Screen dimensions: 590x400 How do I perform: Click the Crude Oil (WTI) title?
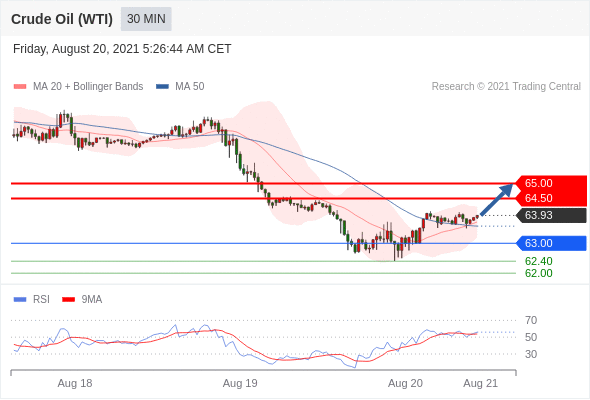(62, 19)
